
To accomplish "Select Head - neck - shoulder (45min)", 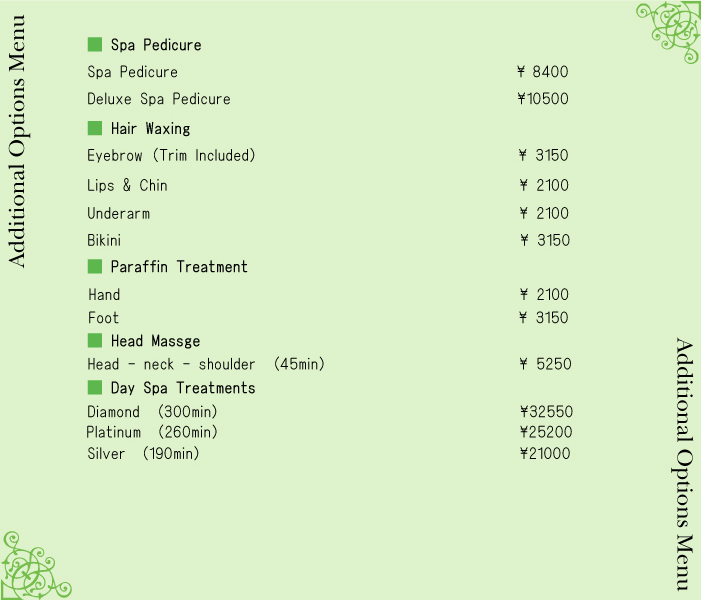I will point(205,364).
